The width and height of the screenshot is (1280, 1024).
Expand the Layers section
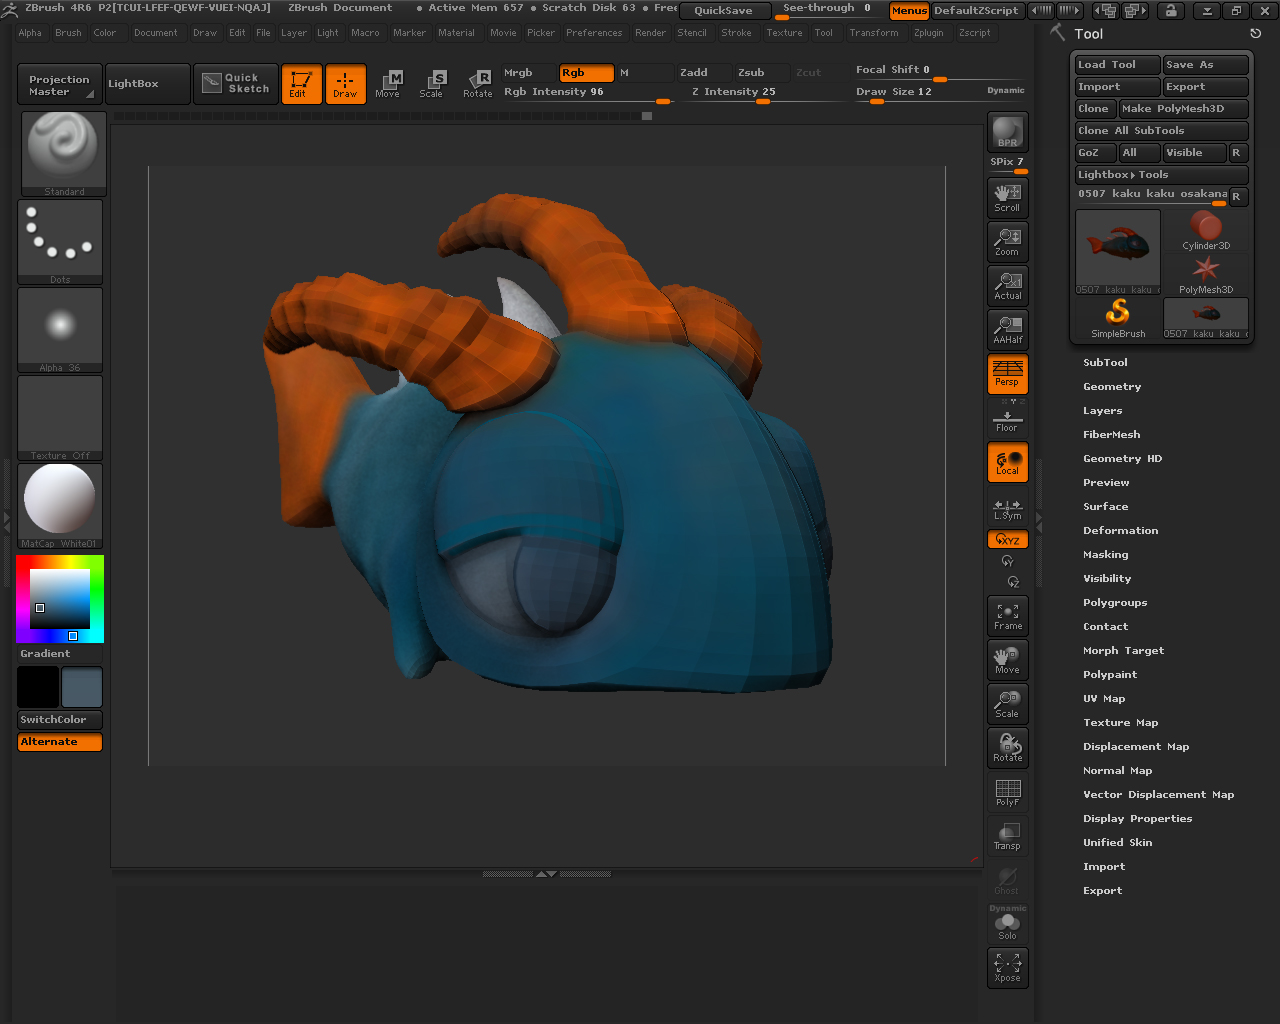click(x=1102, y=411)
